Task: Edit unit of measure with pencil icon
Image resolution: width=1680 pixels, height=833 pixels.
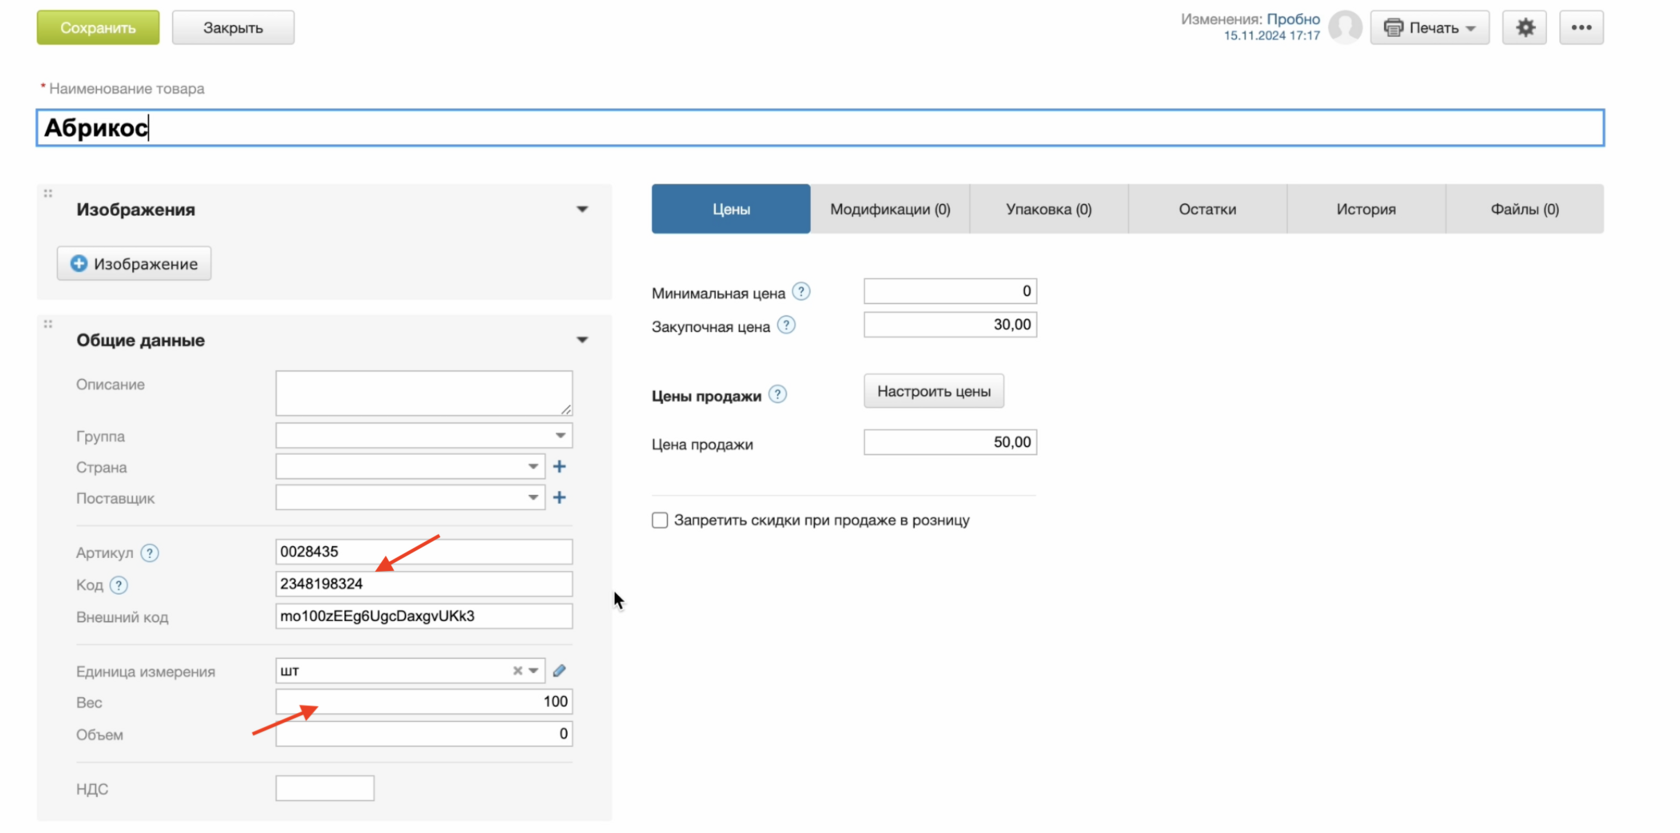Action: (x=560, y=671)
